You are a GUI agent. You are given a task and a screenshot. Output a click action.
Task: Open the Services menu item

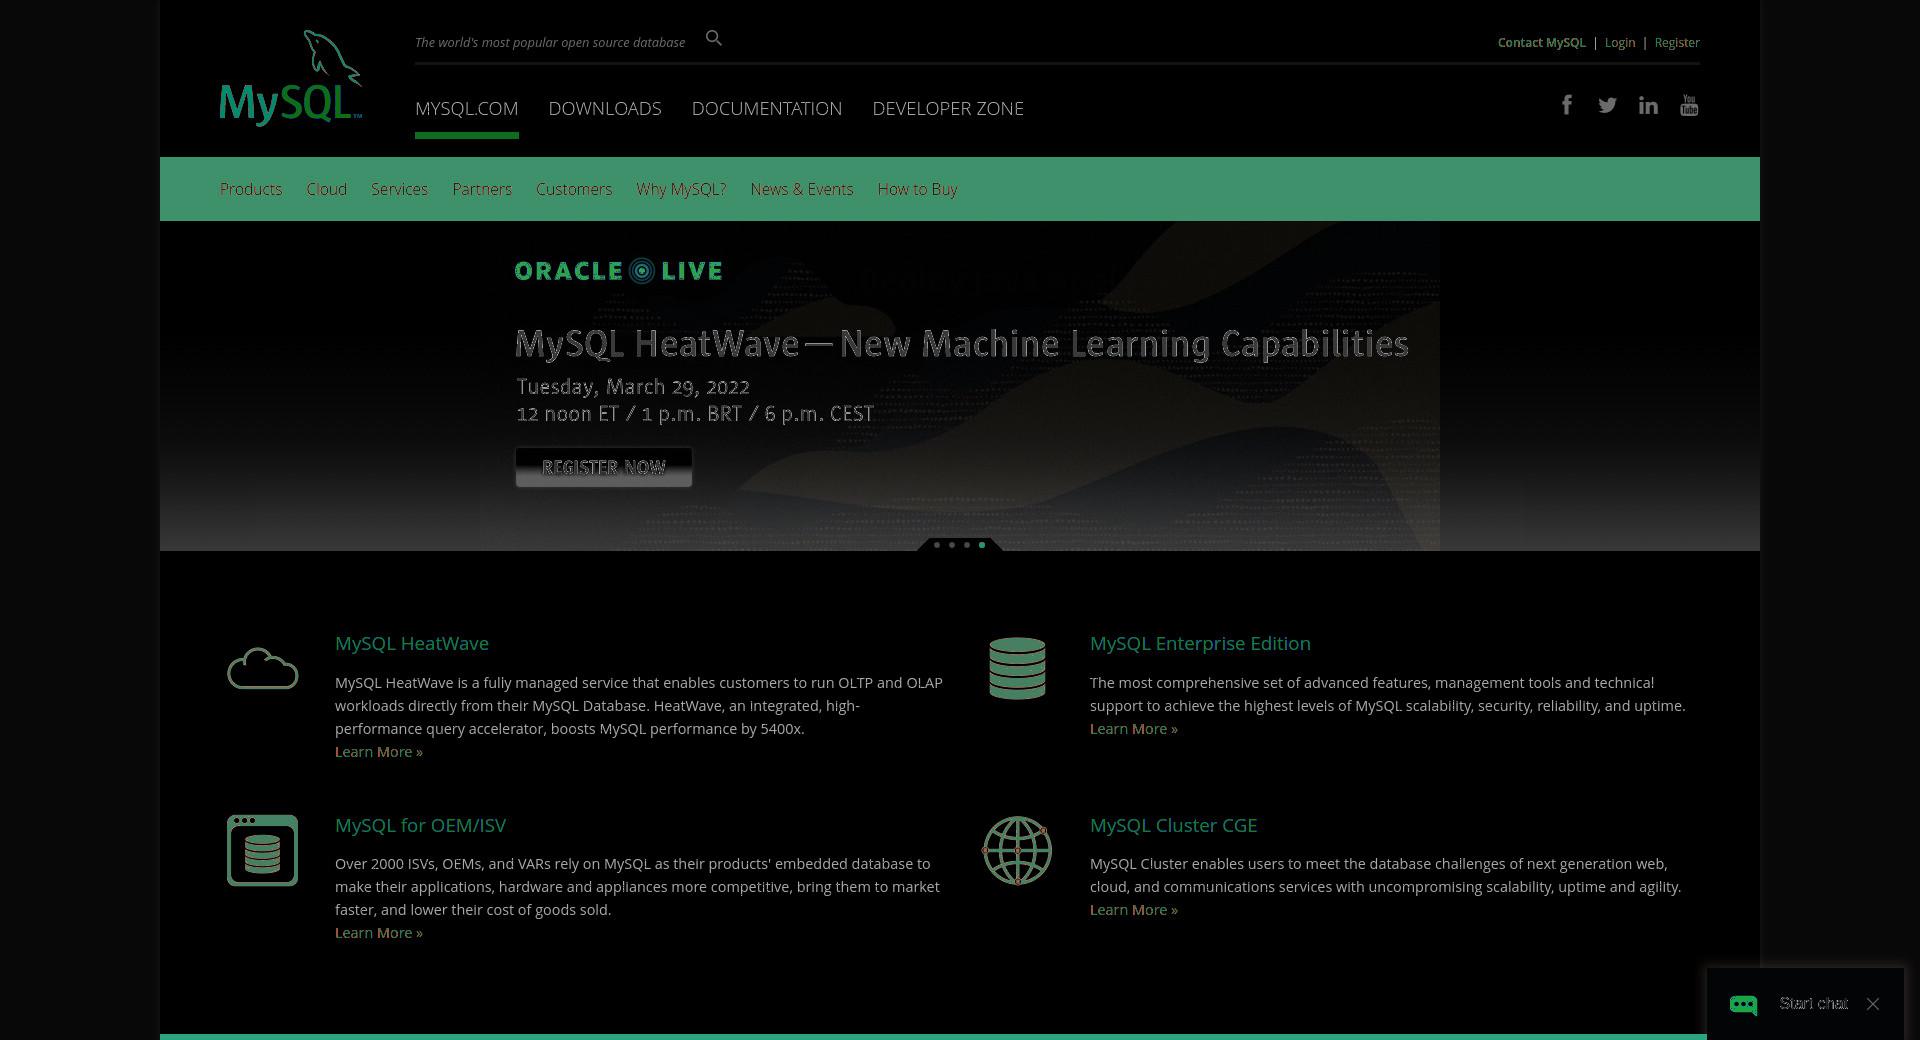[x=399, y=189]
